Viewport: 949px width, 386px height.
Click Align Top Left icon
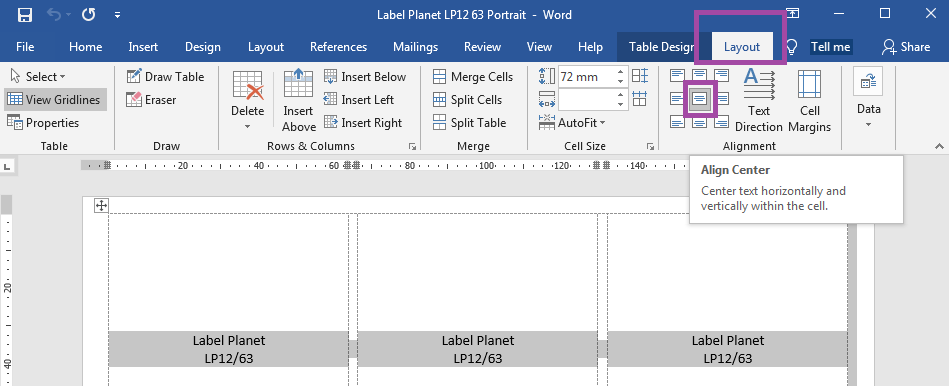[677, 76]
